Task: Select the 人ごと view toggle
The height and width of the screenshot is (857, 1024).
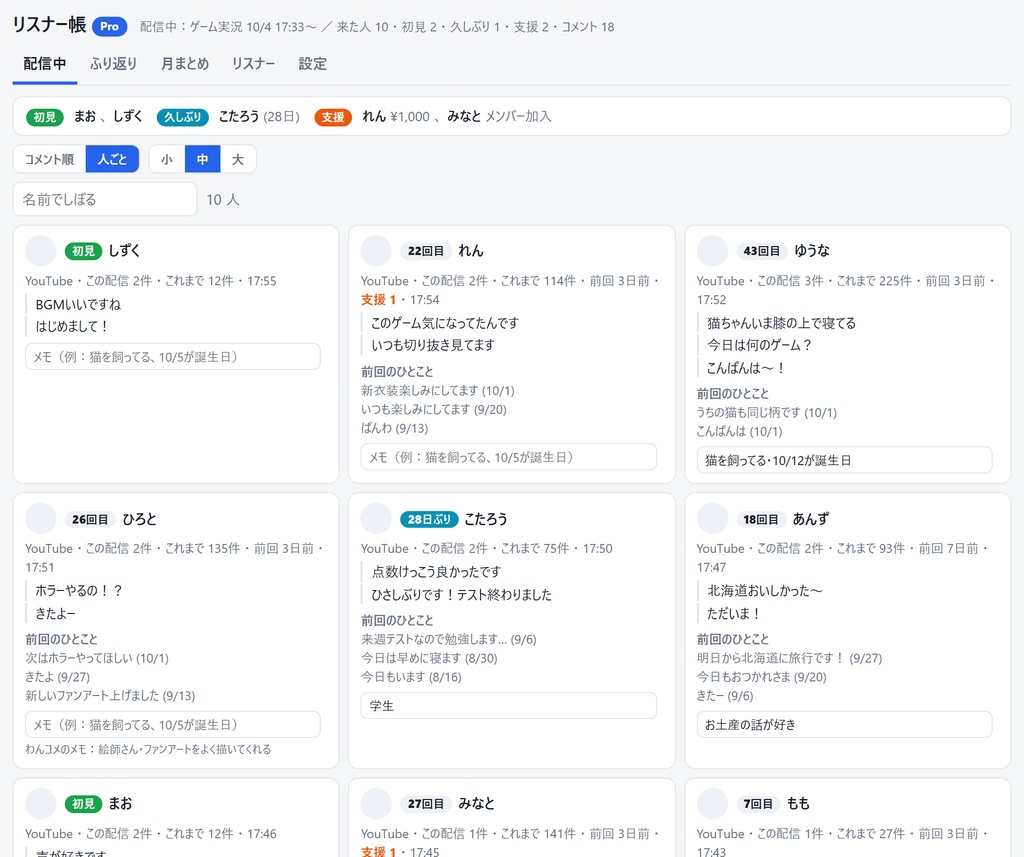Action: pyautogui.click(x=112, y=159)
